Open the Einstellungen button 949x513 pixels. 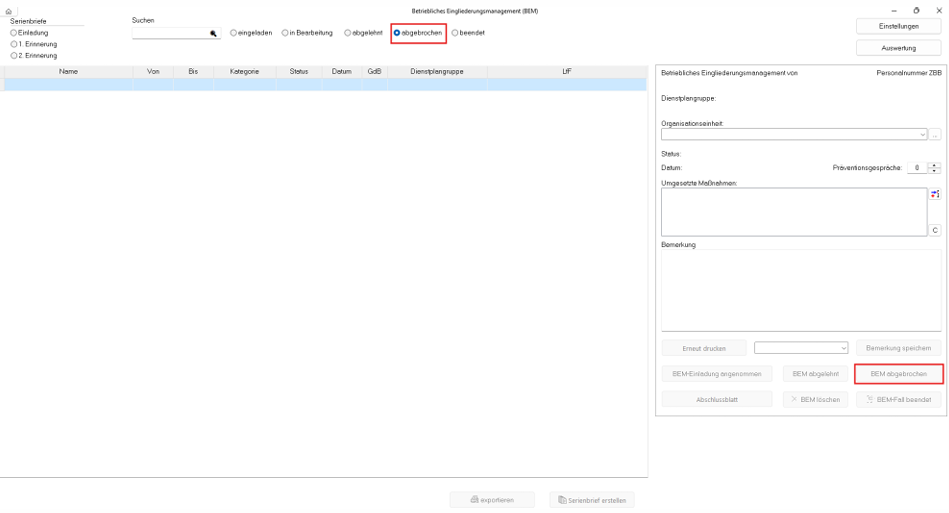(899, 27)
